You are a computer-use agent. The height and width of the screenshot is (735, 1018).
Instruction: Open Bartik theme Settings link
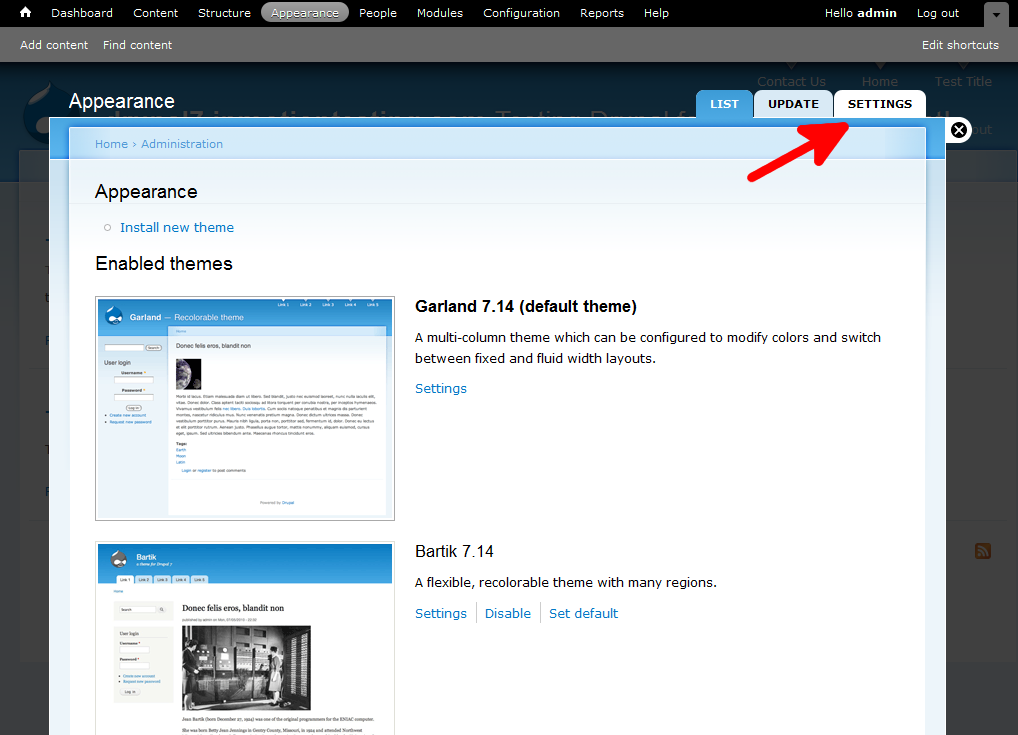(x=441, y=614)
